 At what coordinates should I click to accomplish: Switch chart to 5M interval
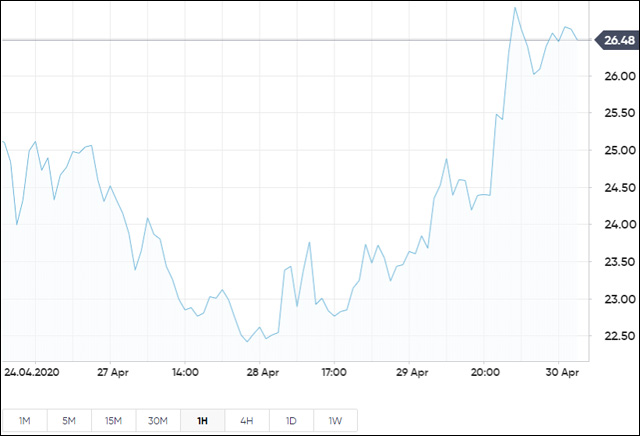[x=69, y=420]
